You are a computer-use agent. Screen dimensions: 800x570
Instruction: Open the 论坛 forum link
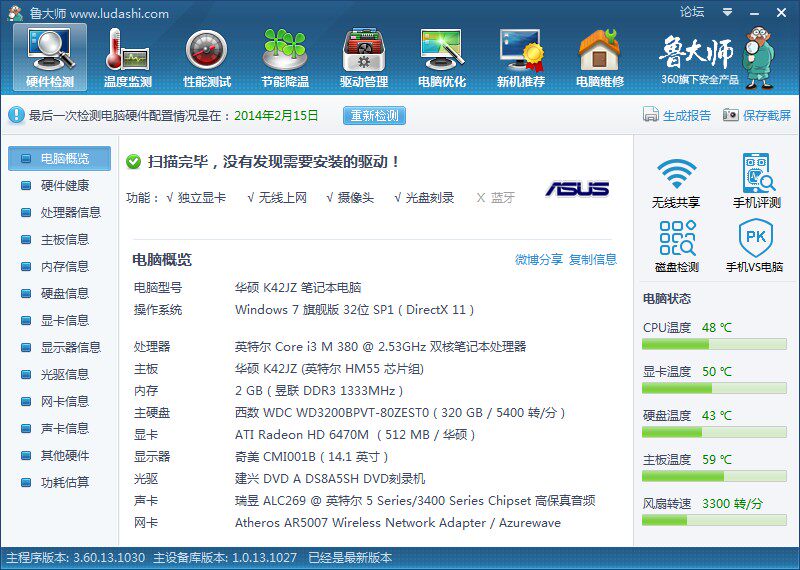tap(691, 12)
